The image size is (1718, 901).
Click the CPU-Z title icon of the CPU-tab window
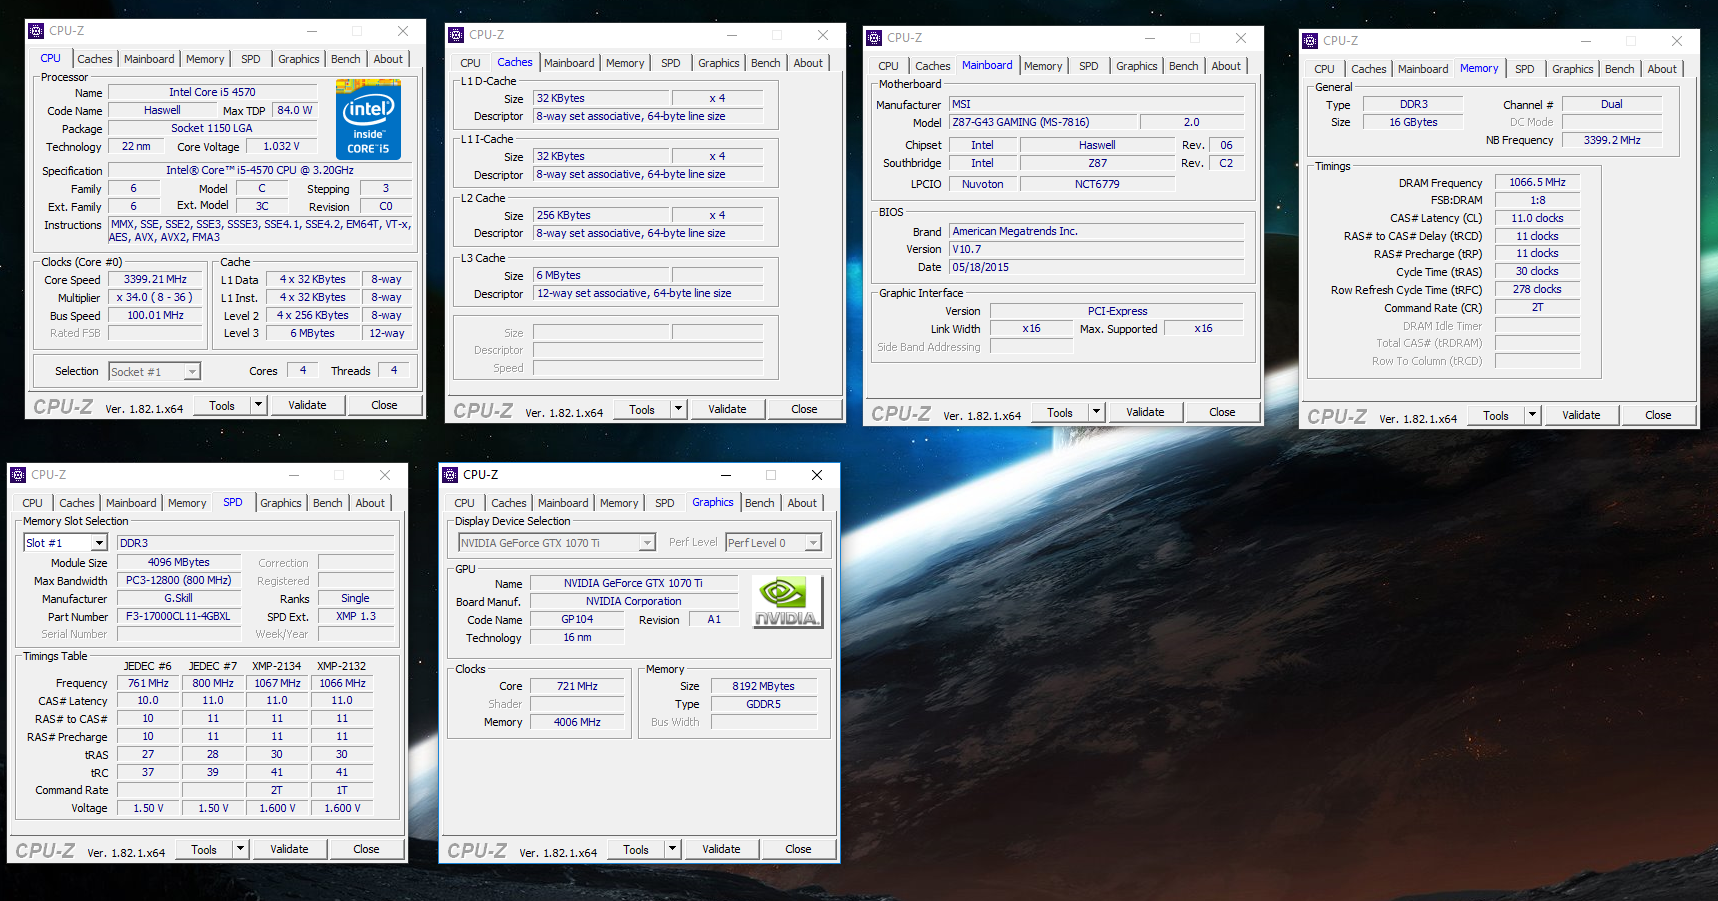36,31
